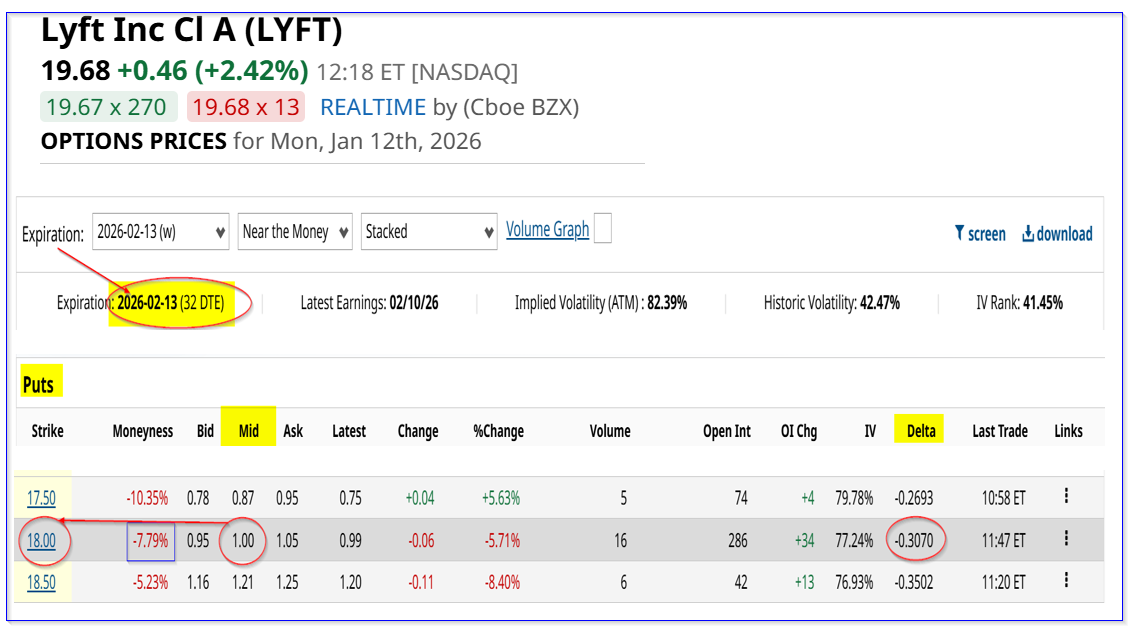The image size is (1130, 632).
Task: Toggle the Volume Graph checkbox
Action: (602, 229)
